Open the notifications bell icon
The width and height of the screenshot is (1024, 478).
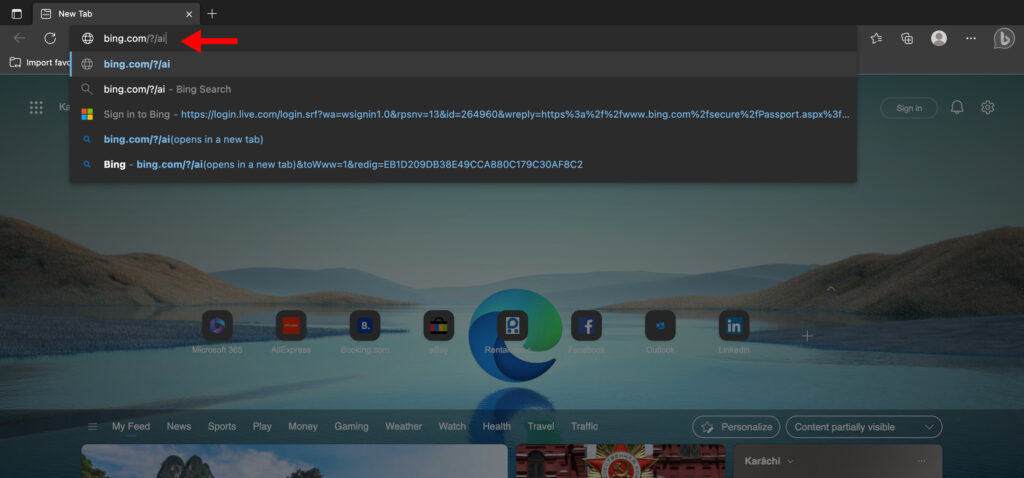(x=957, y=108)
